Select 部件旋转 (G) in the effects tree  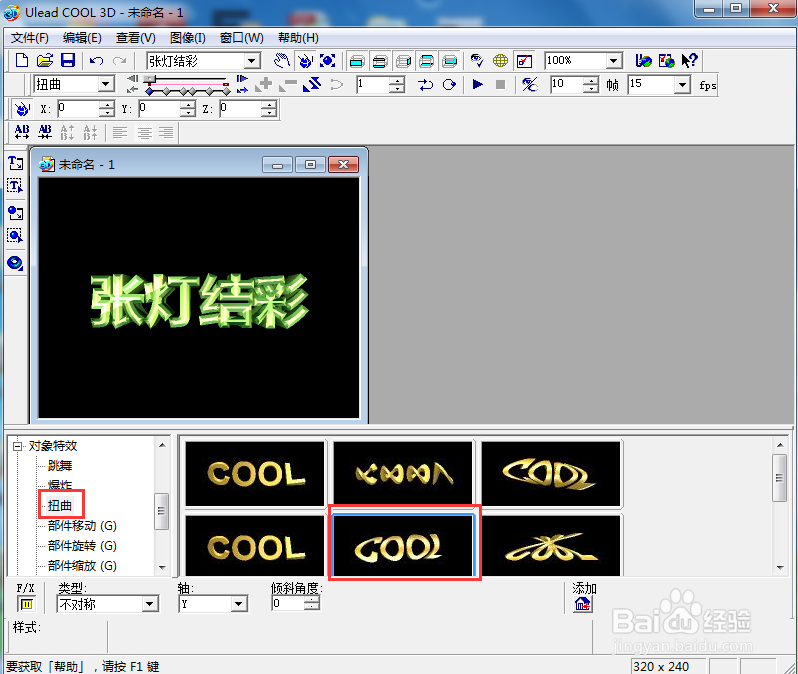tap(82, 546)
